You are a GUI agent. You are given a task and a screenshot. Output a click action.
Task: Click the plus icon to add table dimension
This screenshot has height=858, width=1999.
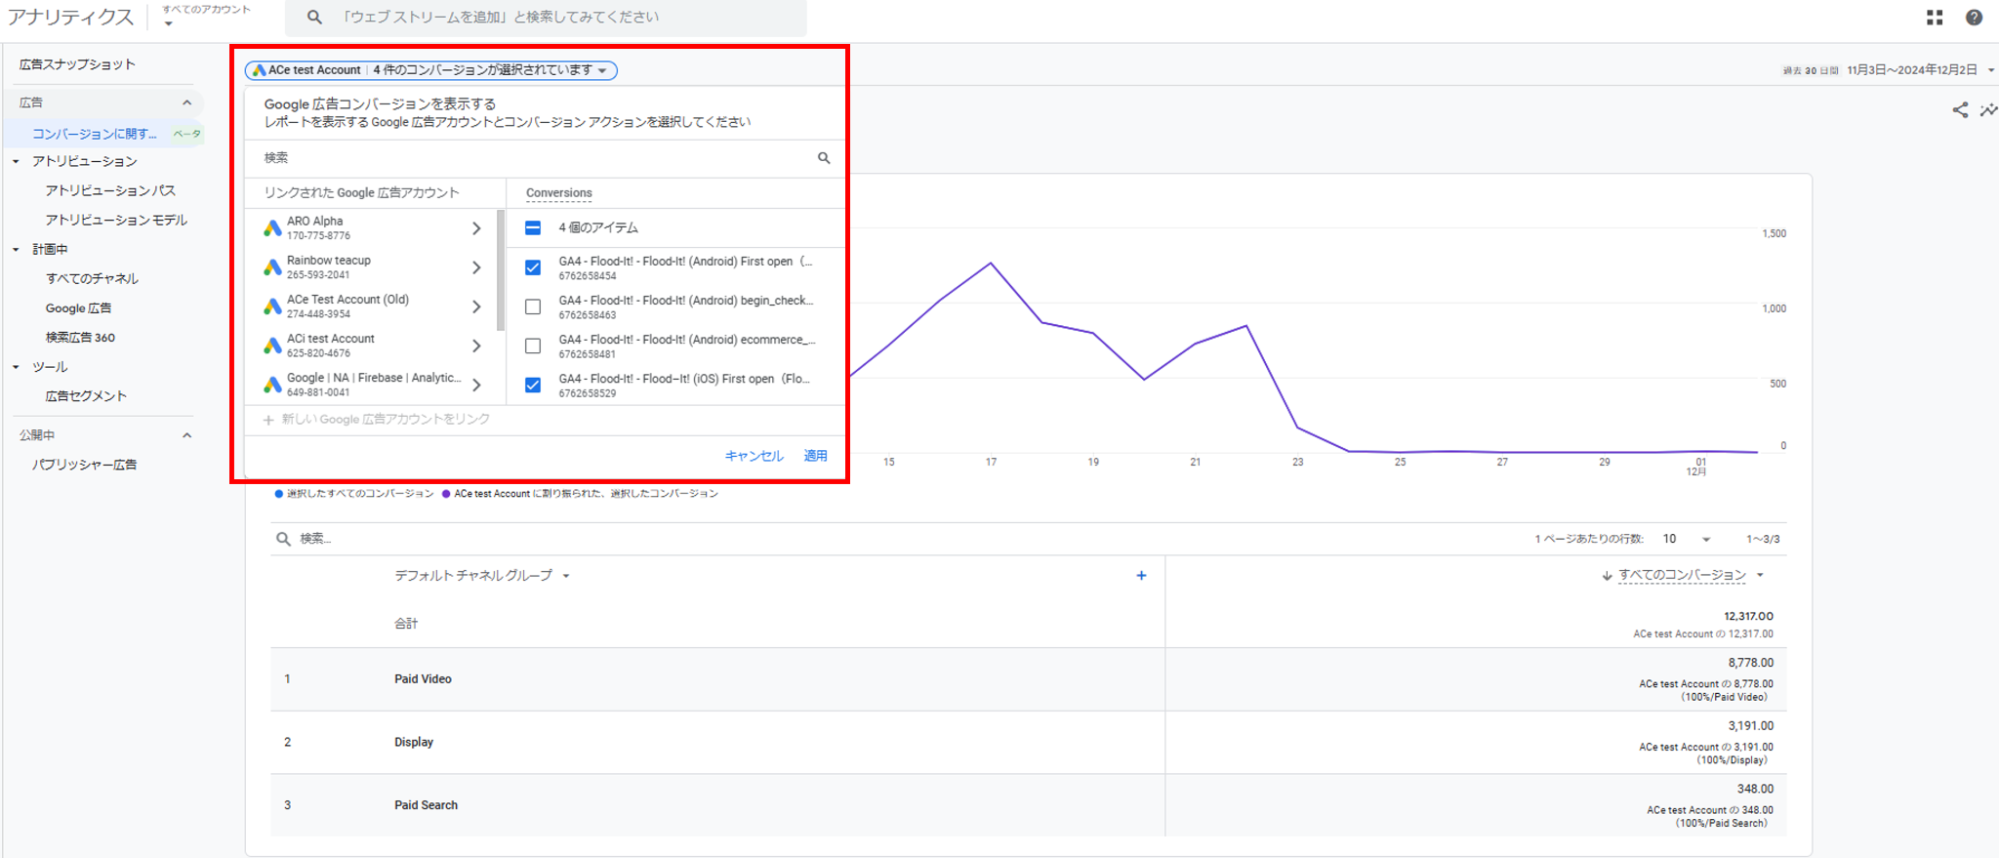pos(1141,575)
